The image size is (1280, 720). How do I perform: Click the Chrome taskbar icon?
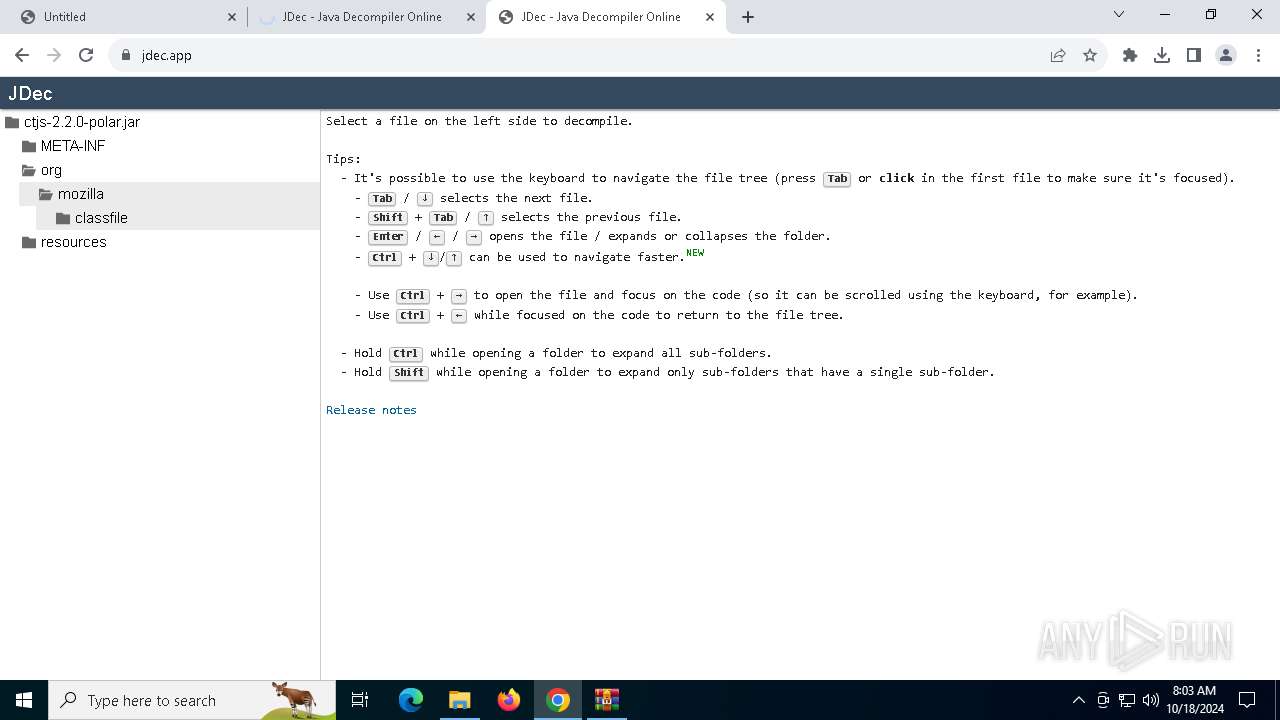click(558, 700)
